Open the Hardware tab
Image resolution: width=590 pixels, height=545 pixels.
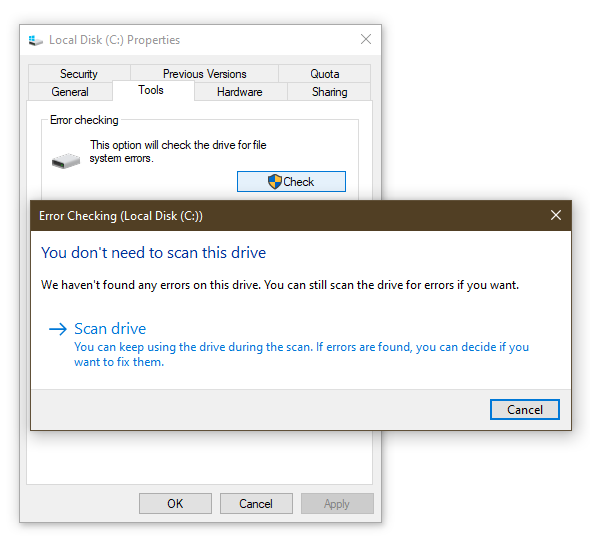tap(240, 91)
